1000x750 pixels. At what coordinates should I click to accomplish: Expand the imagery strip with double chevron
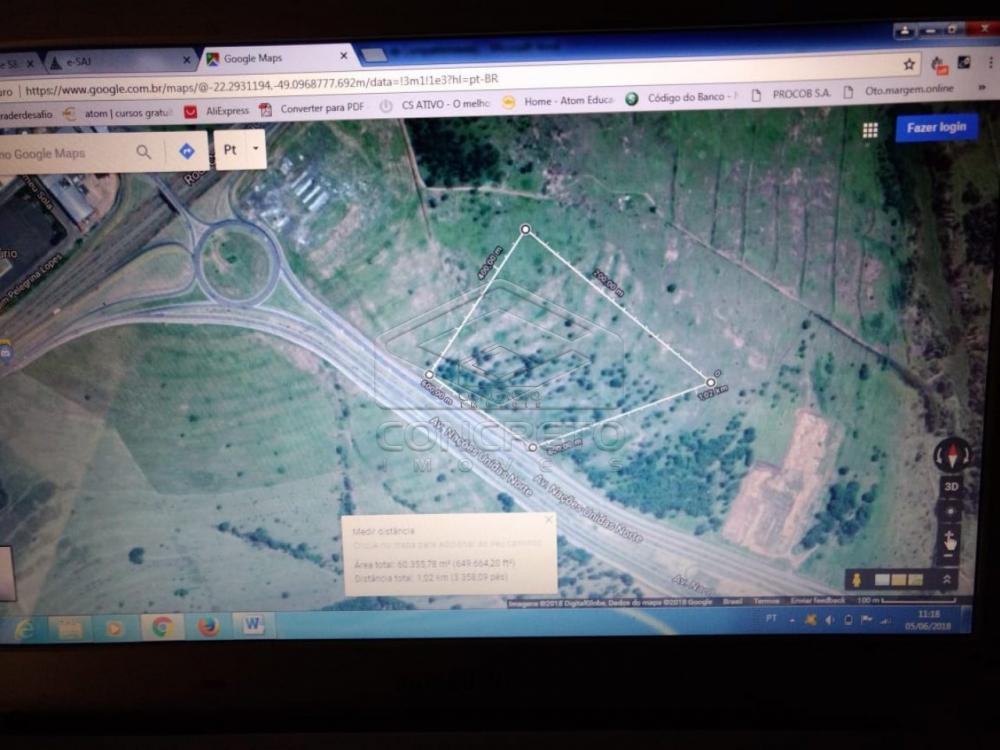coord(946,580)
